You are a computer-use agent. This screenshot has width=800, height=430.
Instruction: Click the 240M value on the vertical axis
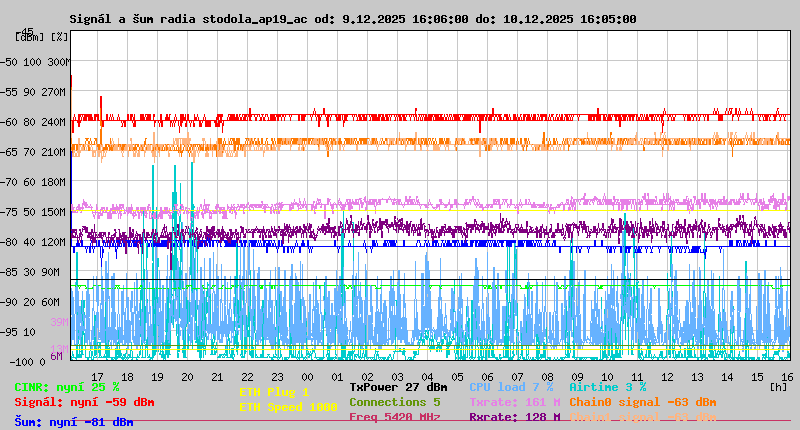(x=54, y=122)
